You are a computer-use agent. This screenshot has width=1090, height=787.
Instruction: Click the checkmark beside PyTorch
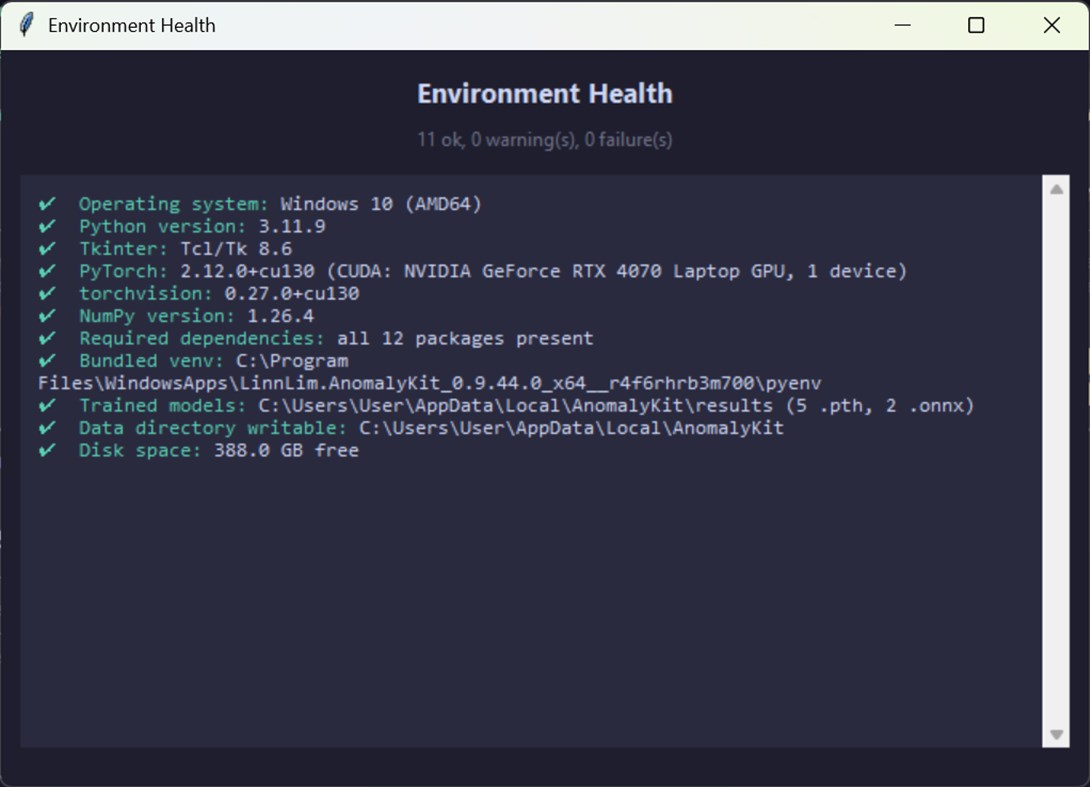(47, 270)
